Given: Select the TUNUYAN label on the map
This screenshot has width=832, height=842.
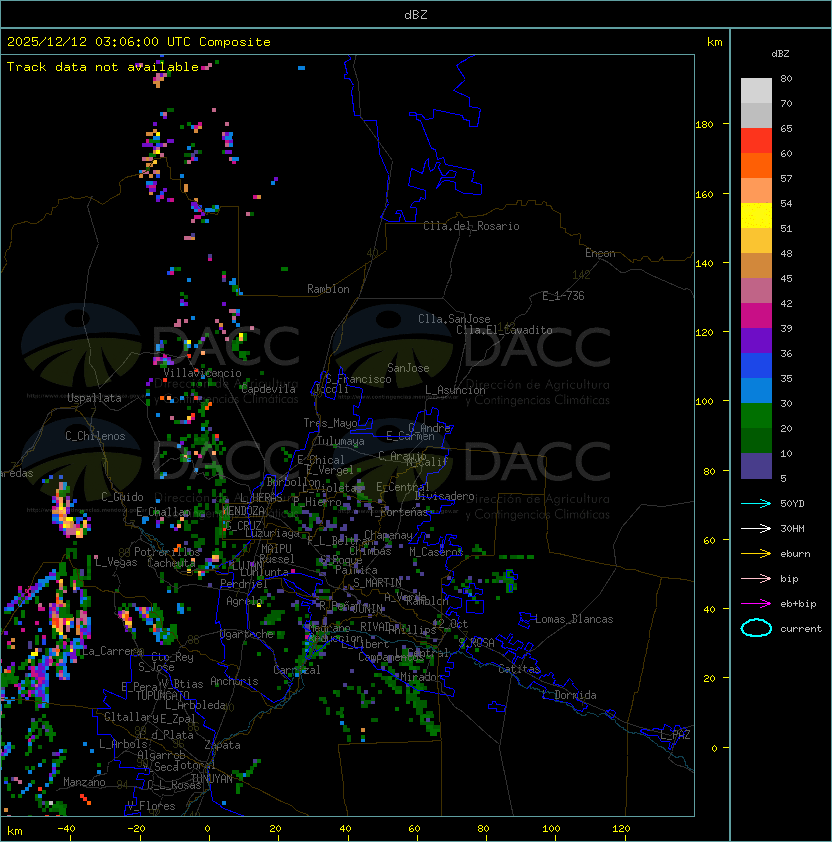Looking at the screenshot, I should 211,778.
